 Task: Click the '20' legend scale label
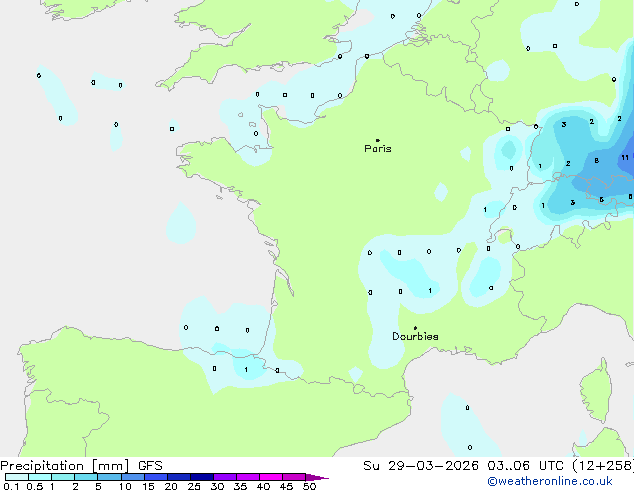pos(171,486)
